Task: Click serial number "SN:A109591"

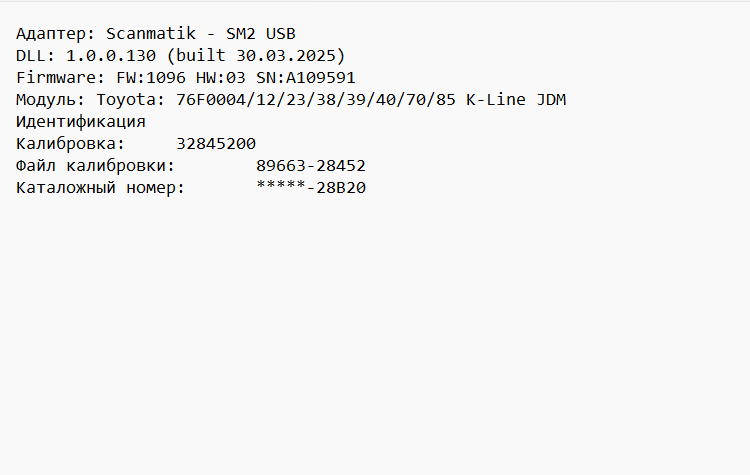Action: click(306, 77)
